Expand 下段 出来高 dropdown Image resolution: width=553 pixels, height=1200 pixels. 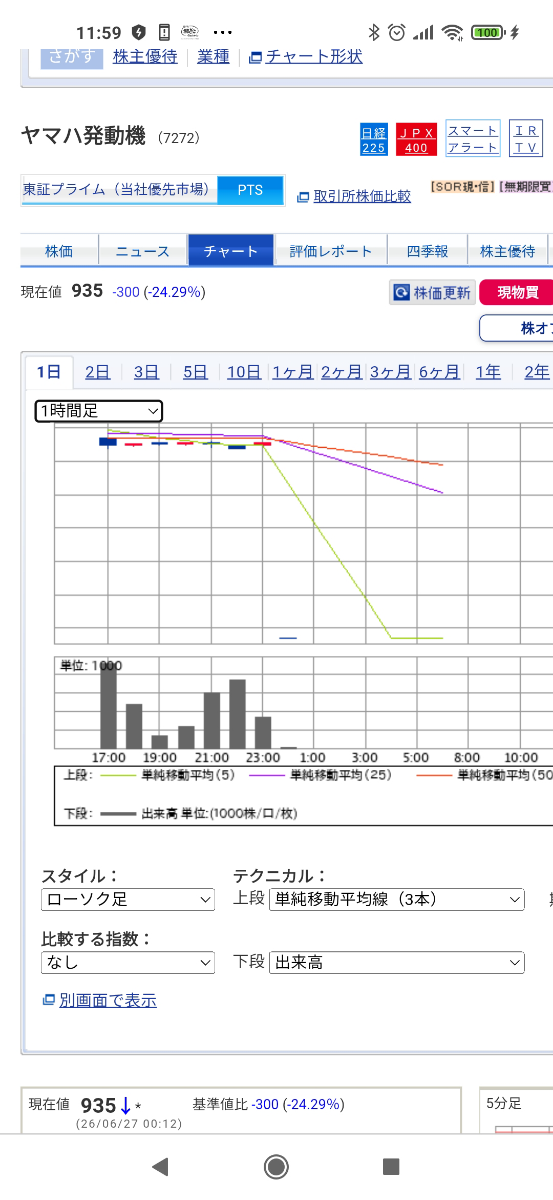coord(396,962)
